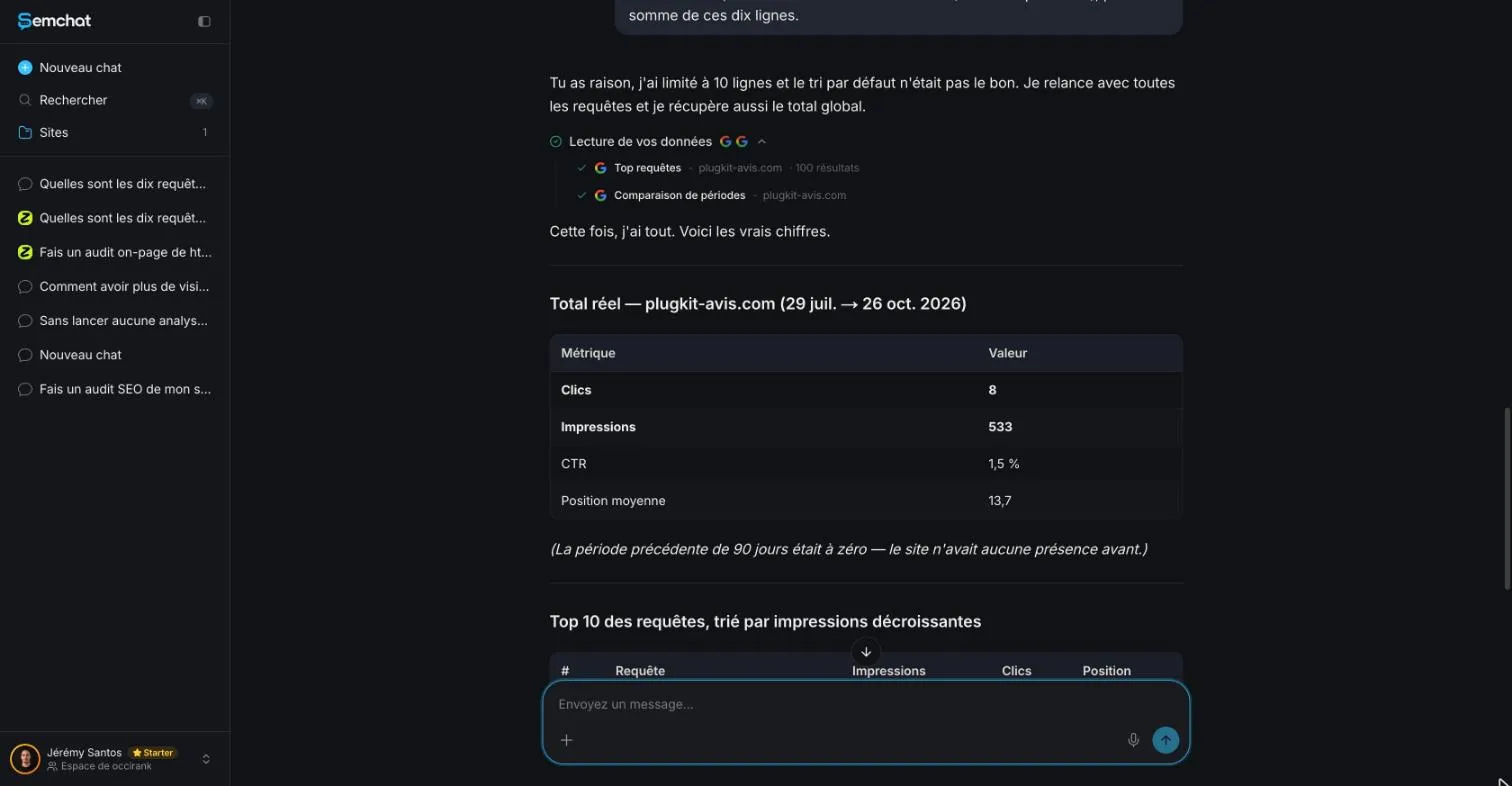
Task: Open the 'Nouveau chat' conversation in the history list
Action: click(115, 355)
